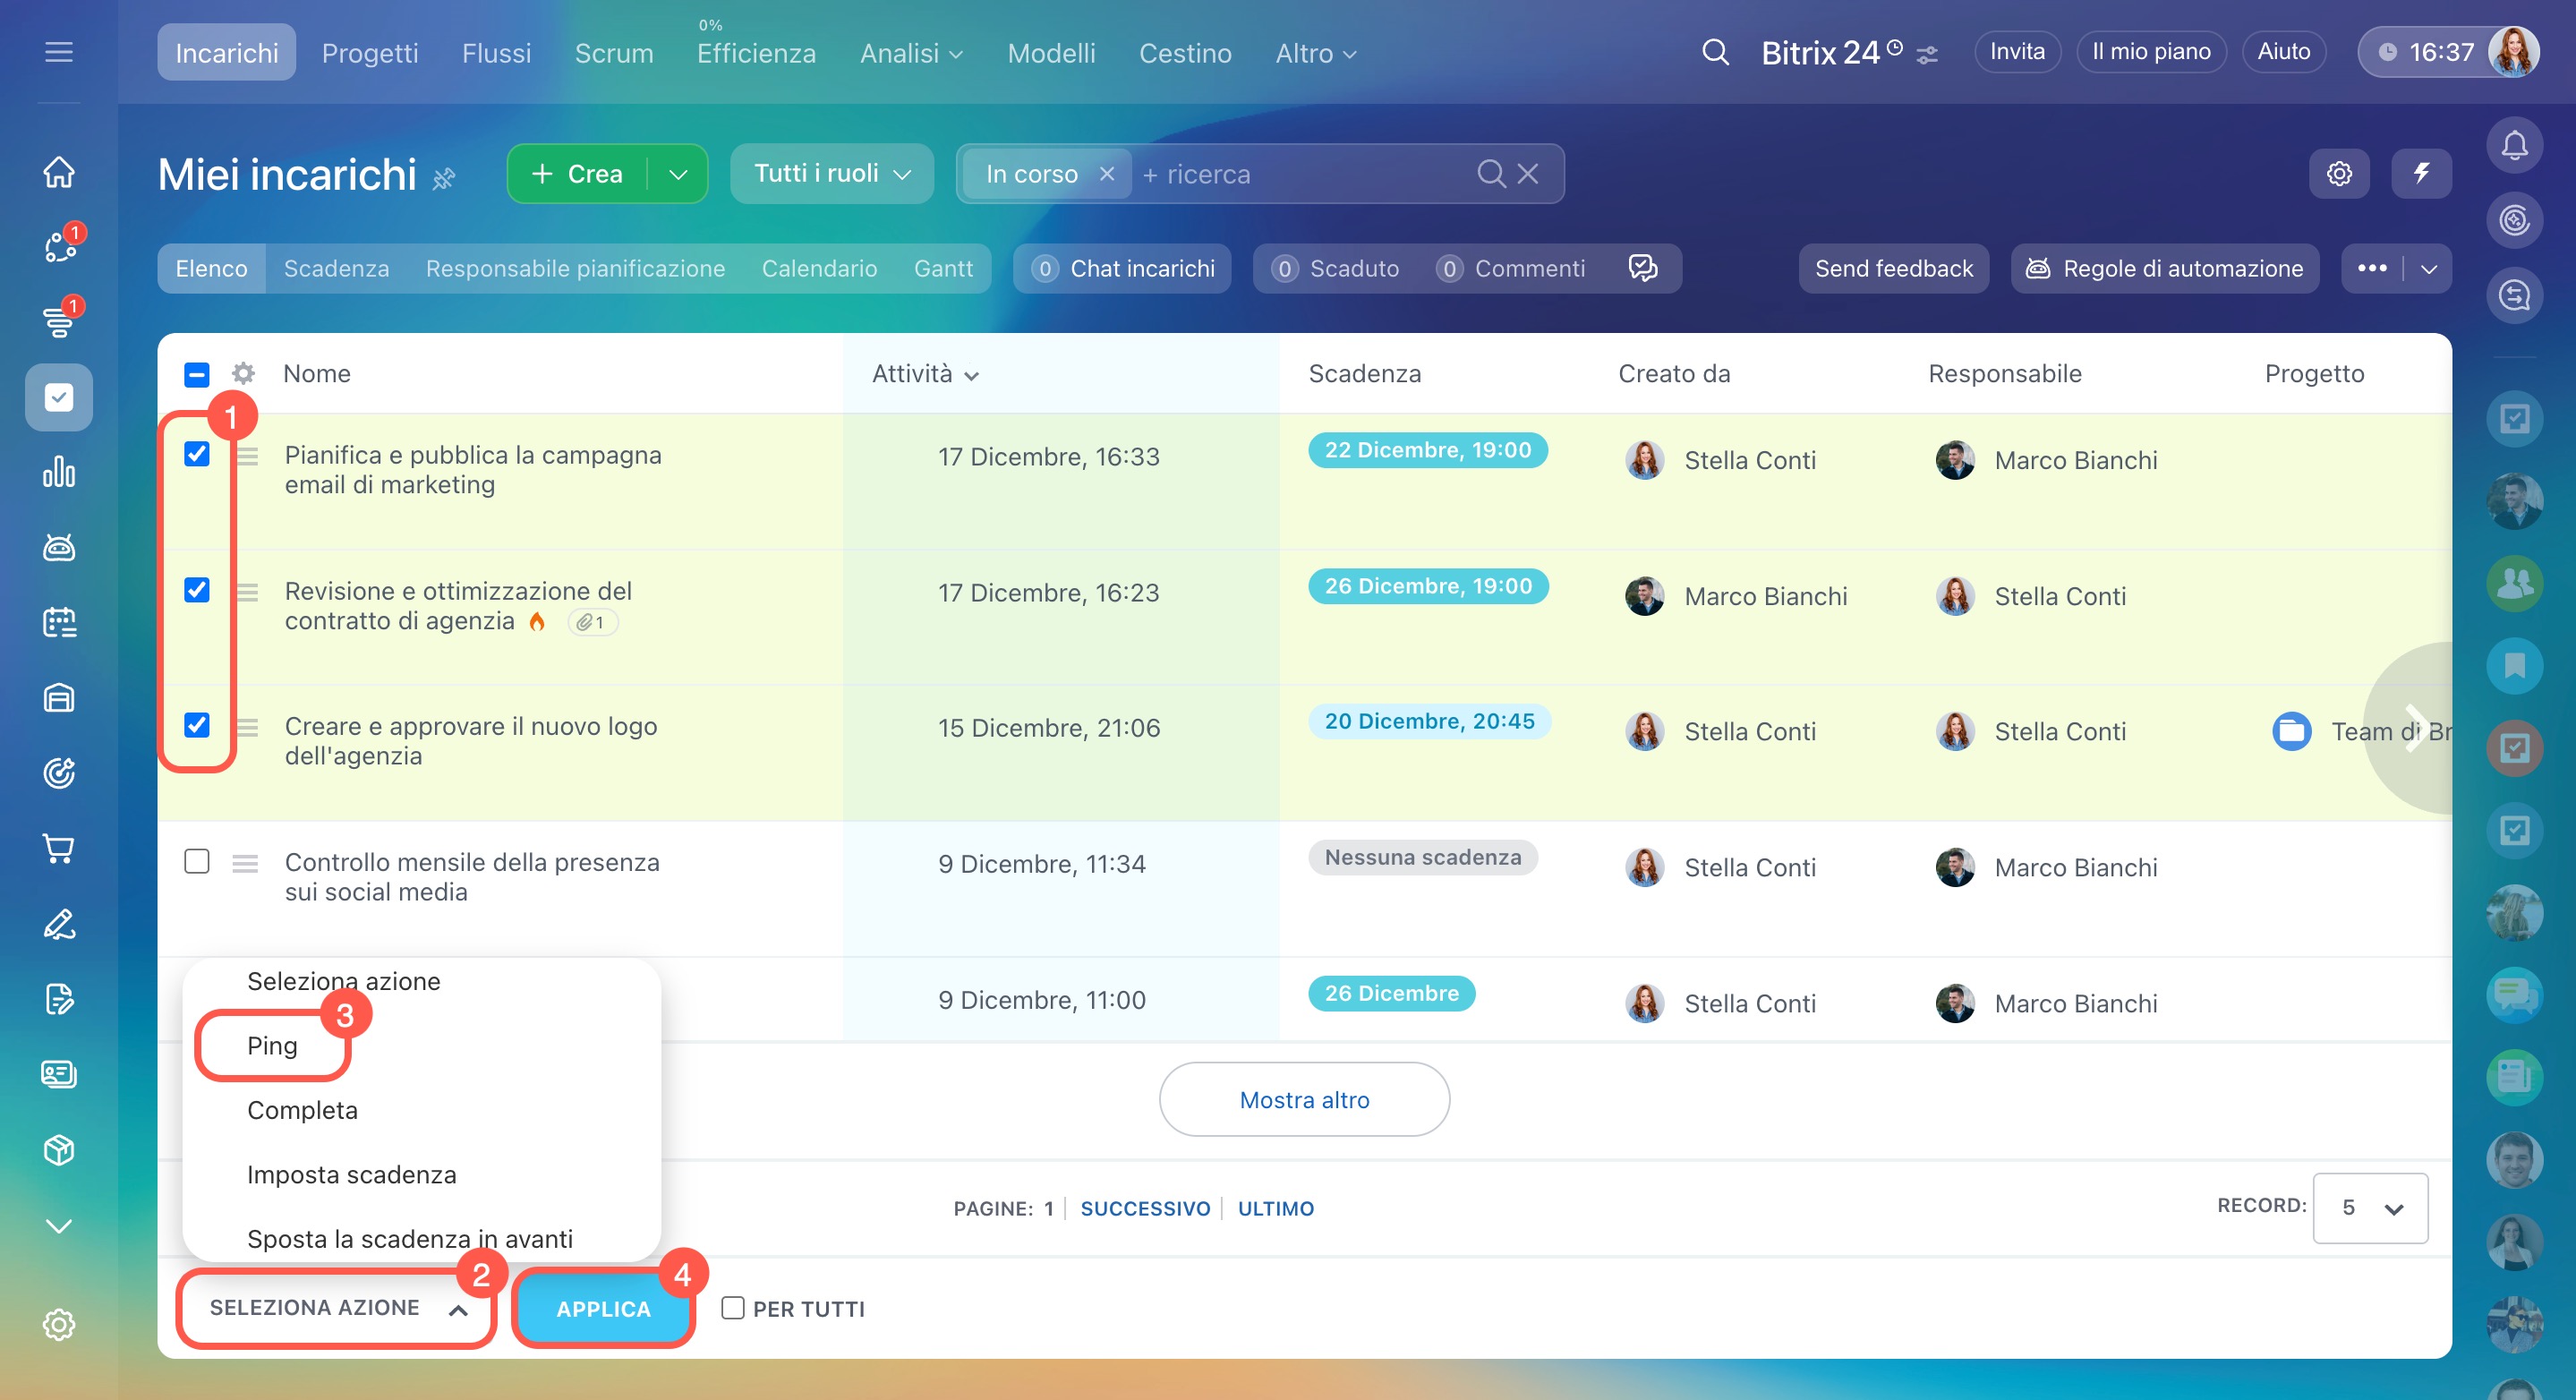2576x1400 pixels.
Task: Open the notifications bell icon
Action: click(x=2513, y=146)
